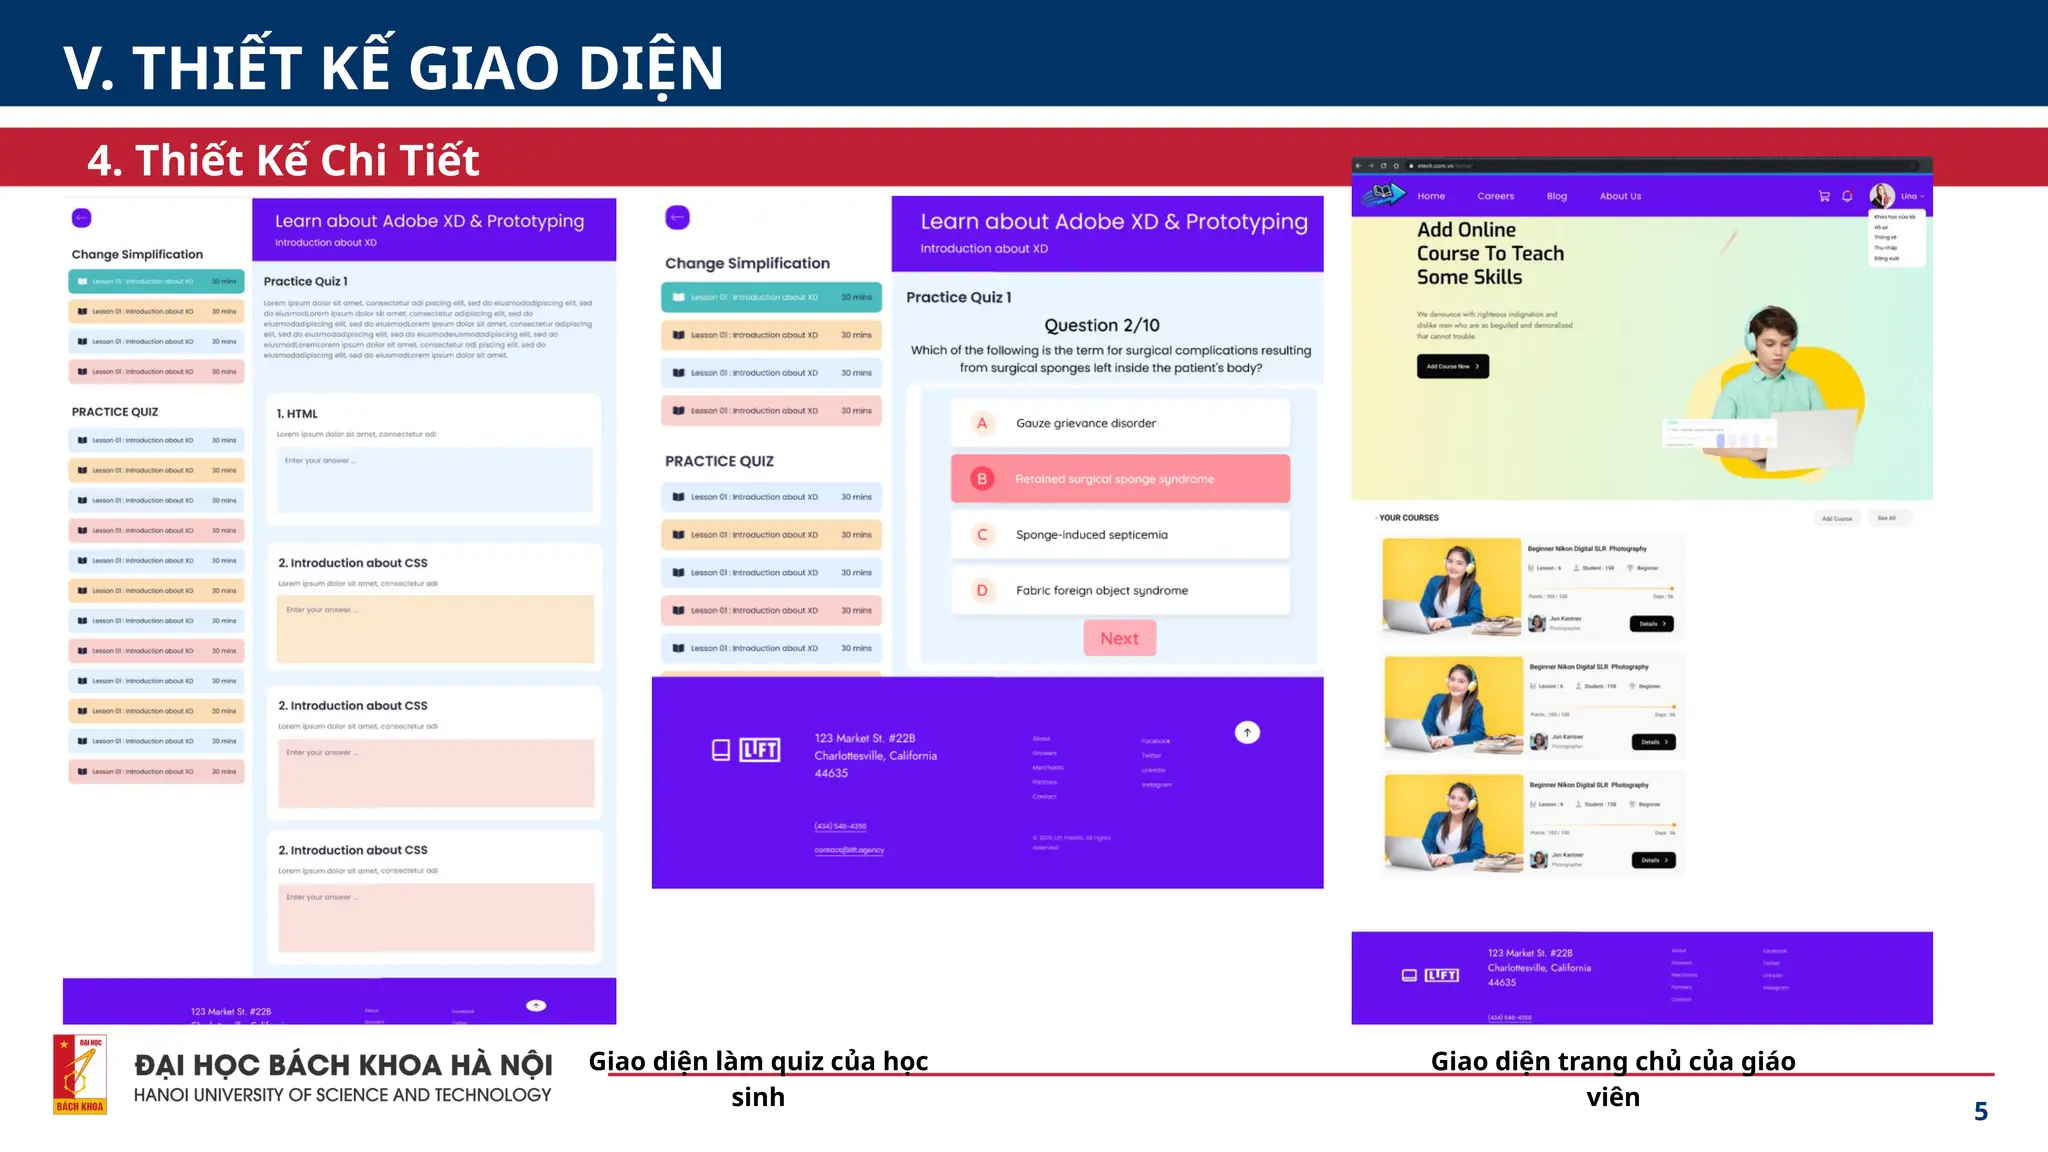
Task: Click the back arrow in the left quiz mockup
Action: click(82, 218)
